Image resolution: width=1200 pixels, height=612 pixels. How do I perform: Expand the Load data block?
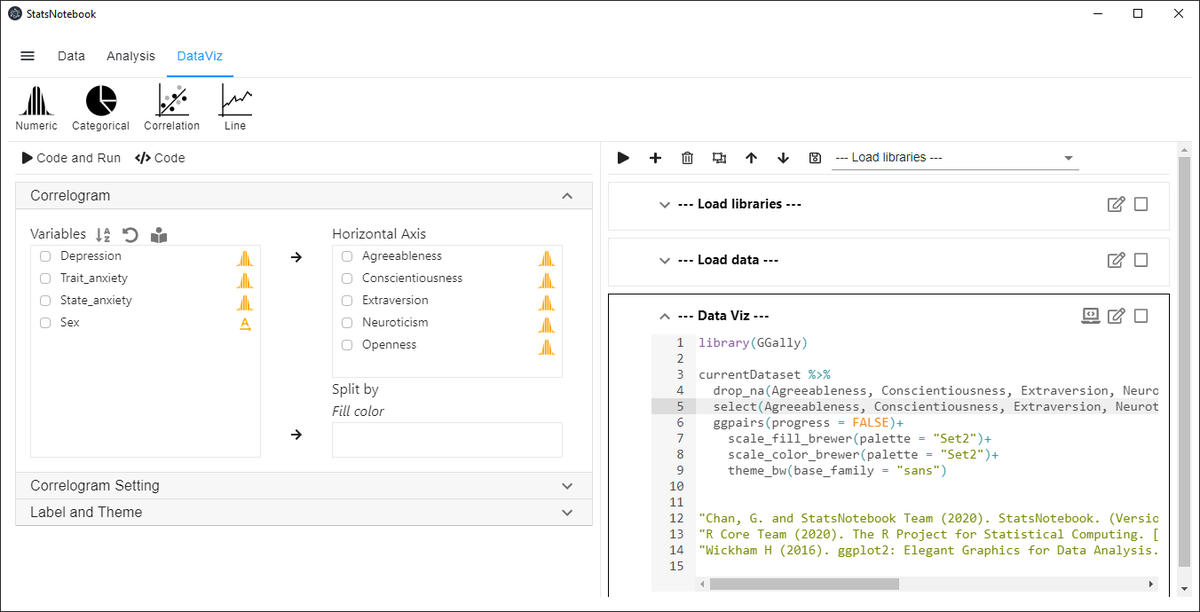pos(664,260)
